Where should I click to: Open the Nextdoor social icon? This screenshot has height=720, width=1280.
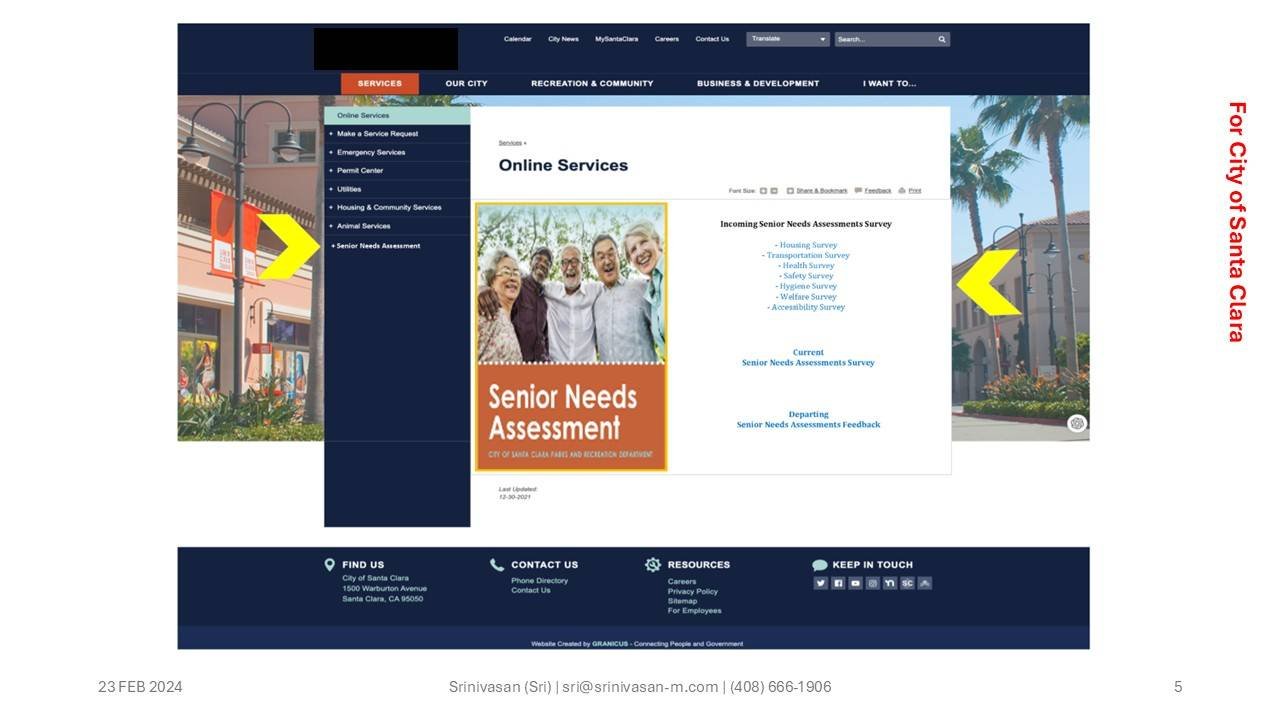point(890,583)
